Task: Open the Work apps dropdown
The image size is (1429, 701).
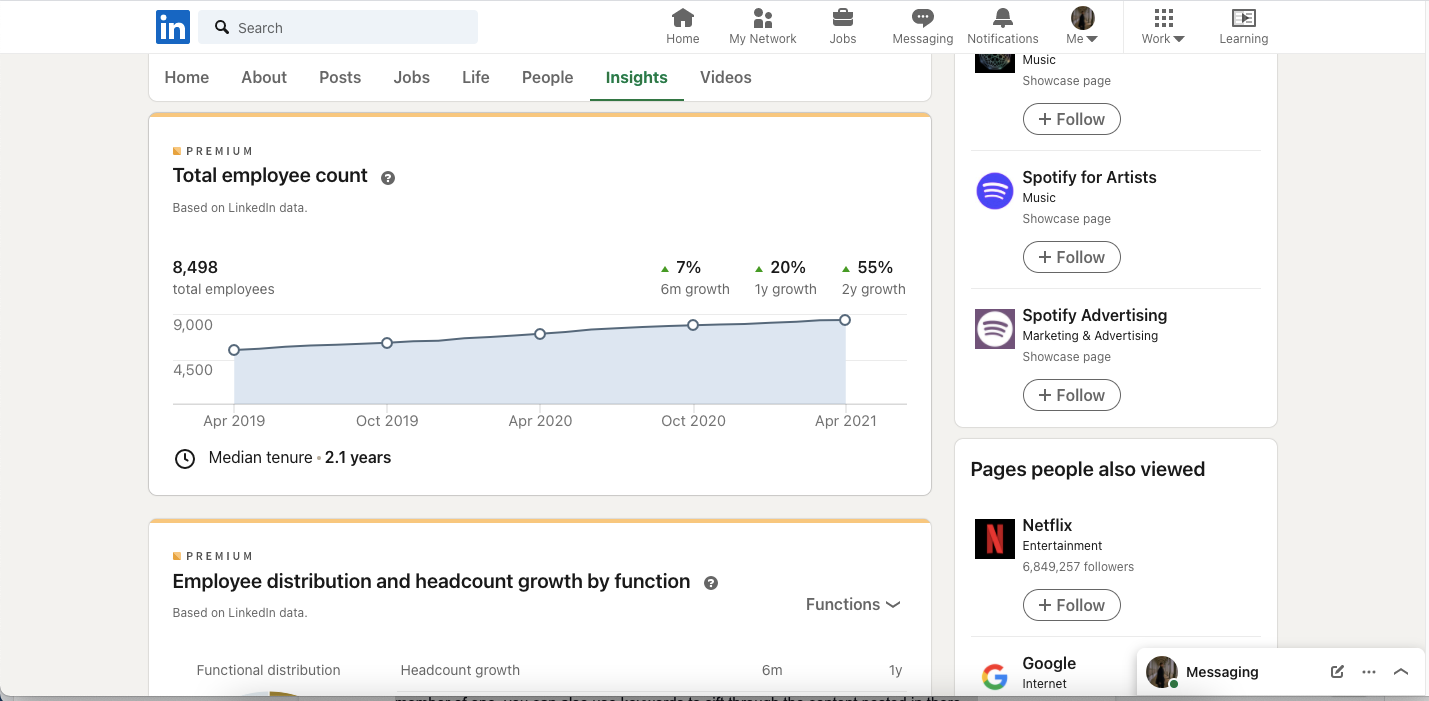Action: 1163,27
